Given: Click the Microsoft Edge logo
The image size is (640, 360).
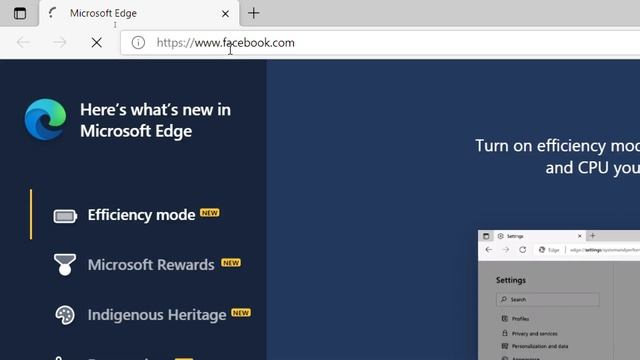Looking at the screenshot, I should [45, 119].
